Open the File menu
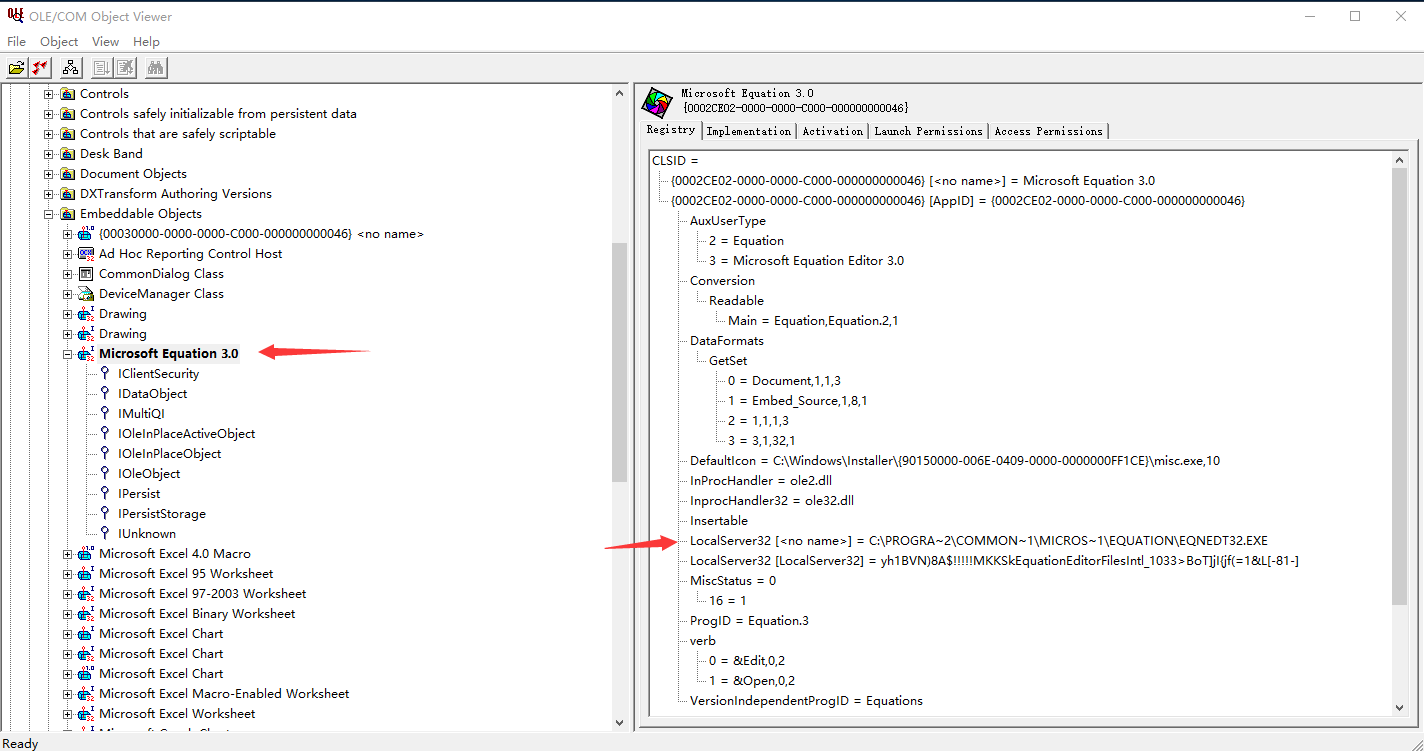 pyautogui.click(x=16, y=42)
